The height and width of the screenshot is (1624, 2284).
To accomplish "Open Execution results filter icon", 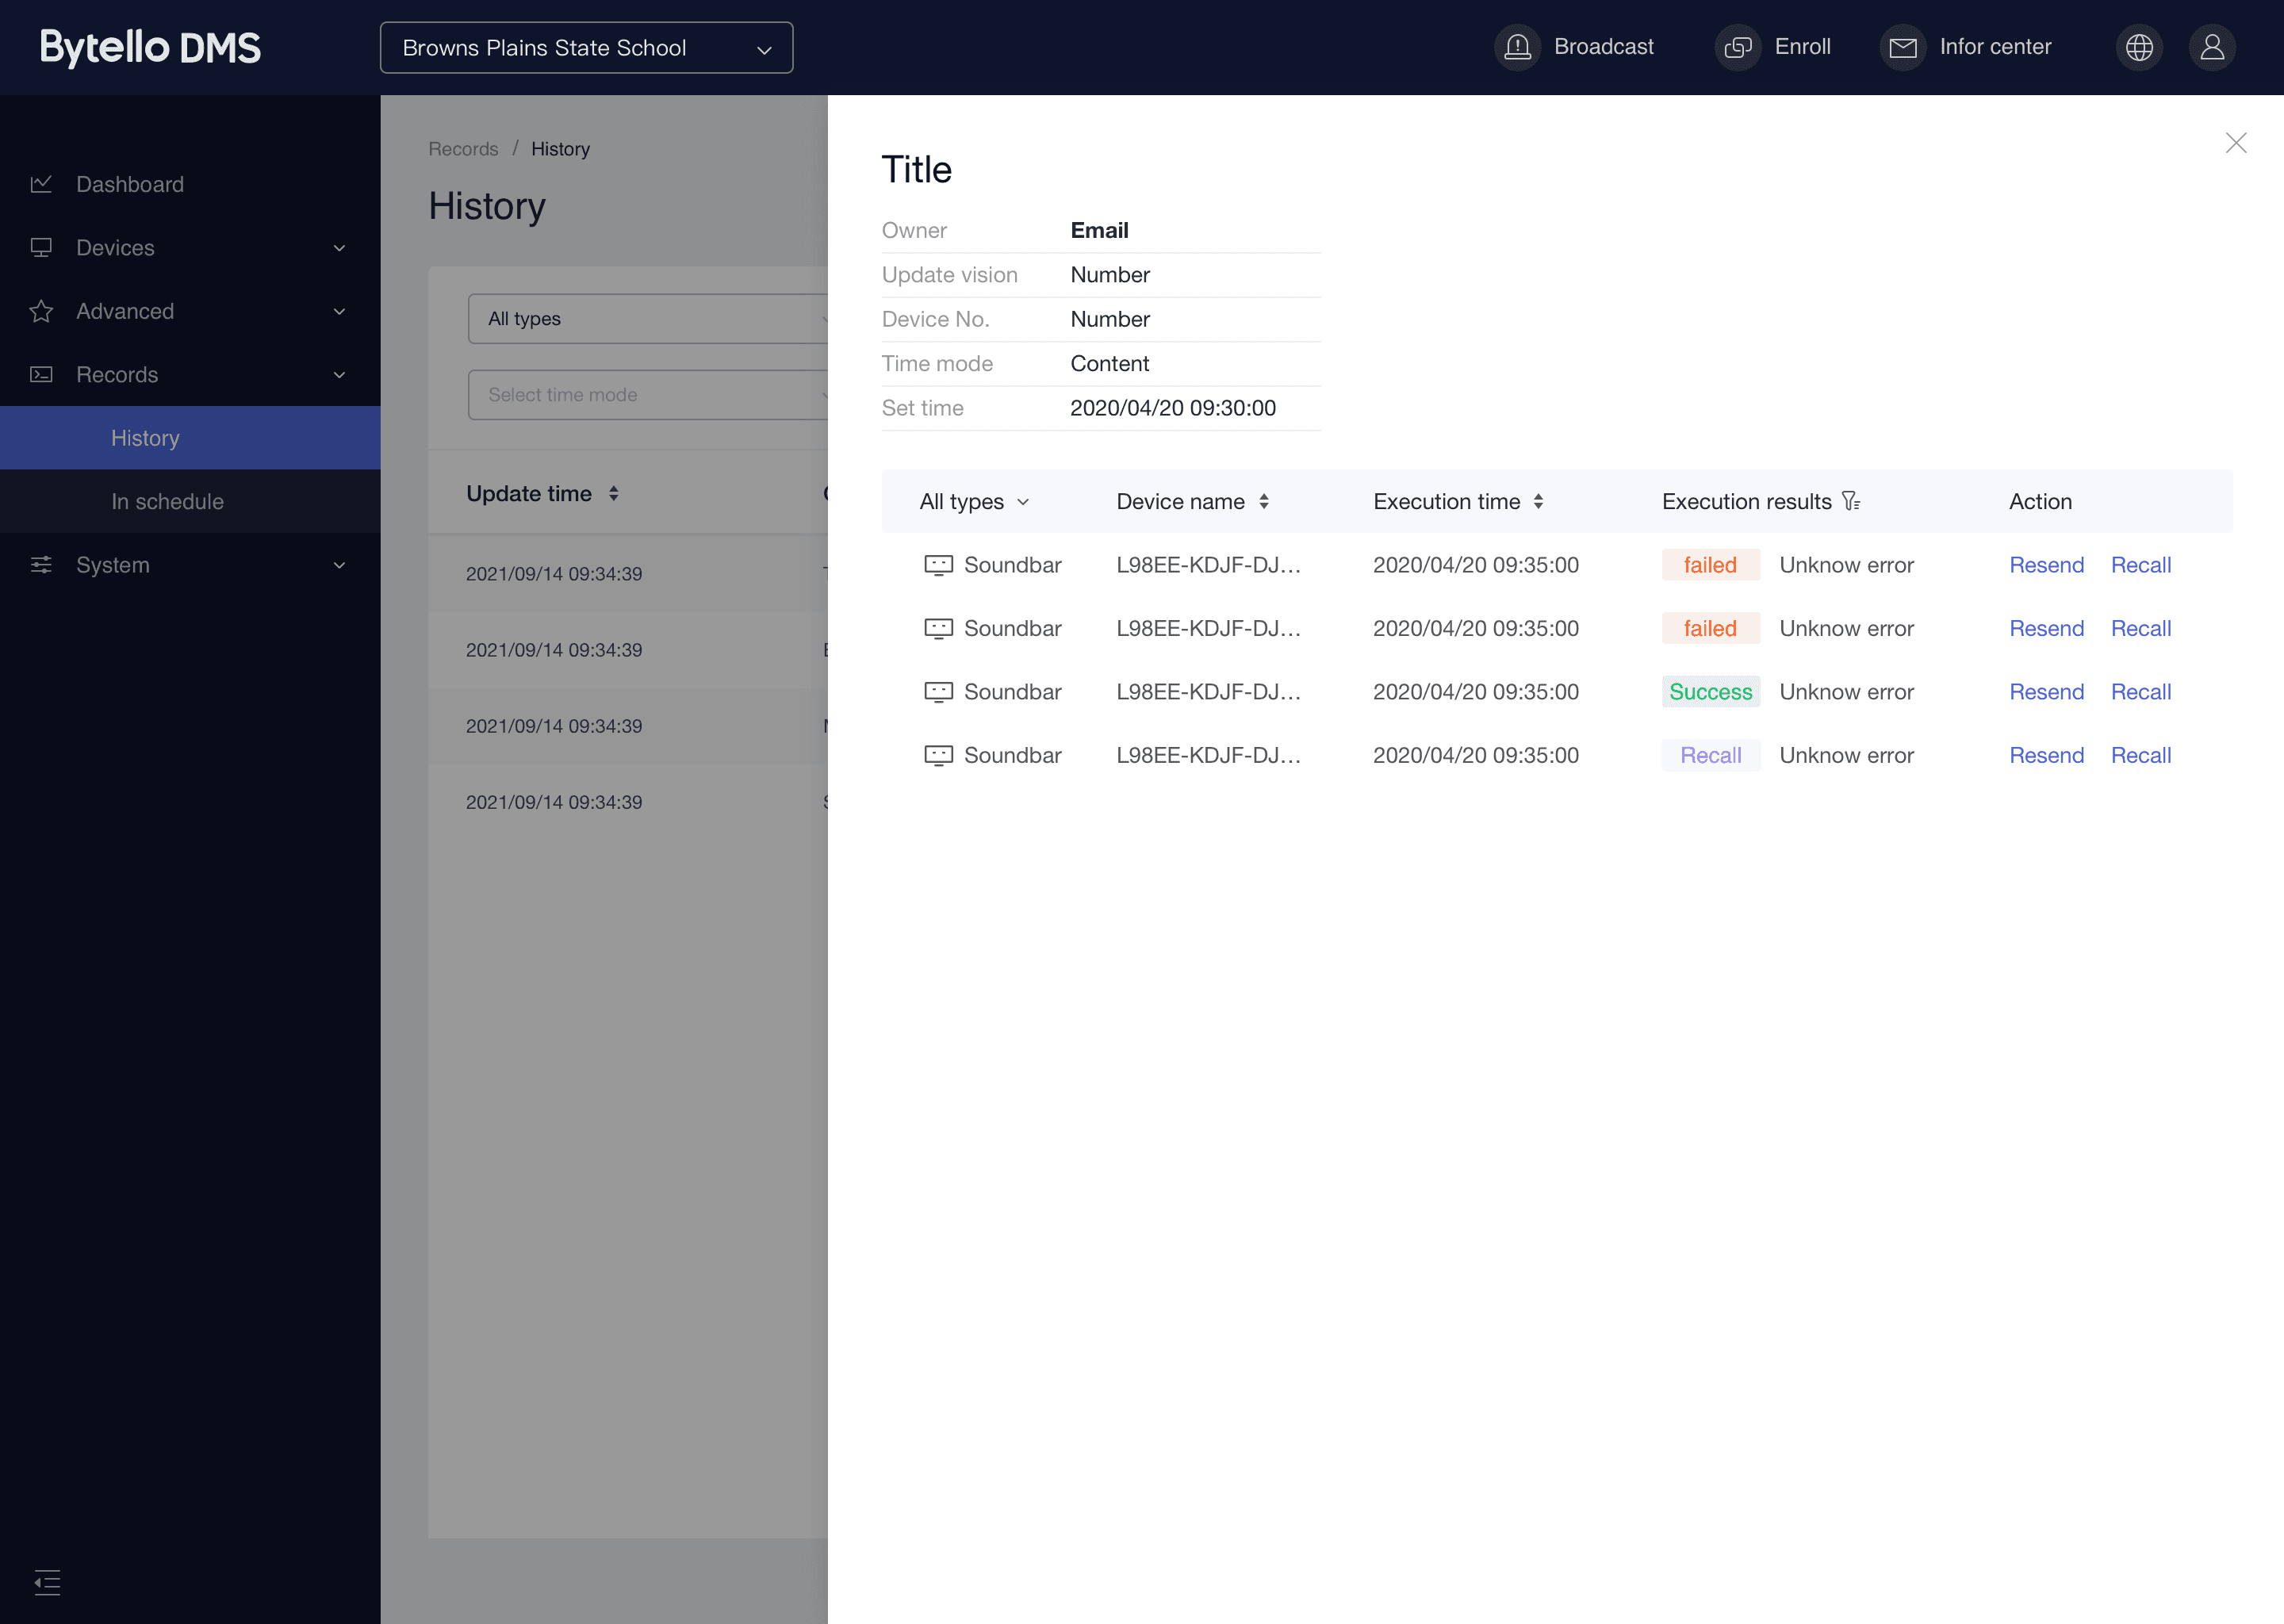I will 1851,501.
